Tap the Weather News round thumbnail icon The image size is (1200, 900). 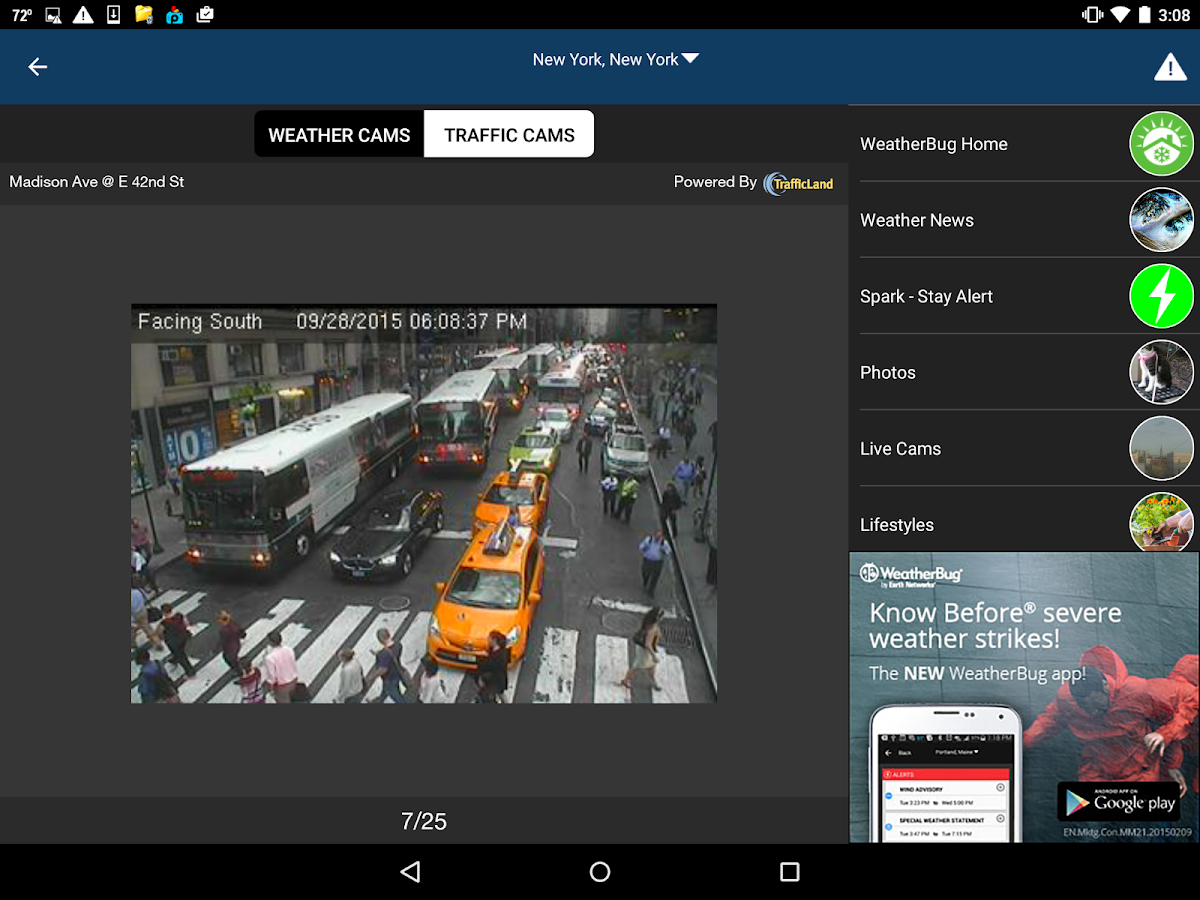pos(1162,220)
